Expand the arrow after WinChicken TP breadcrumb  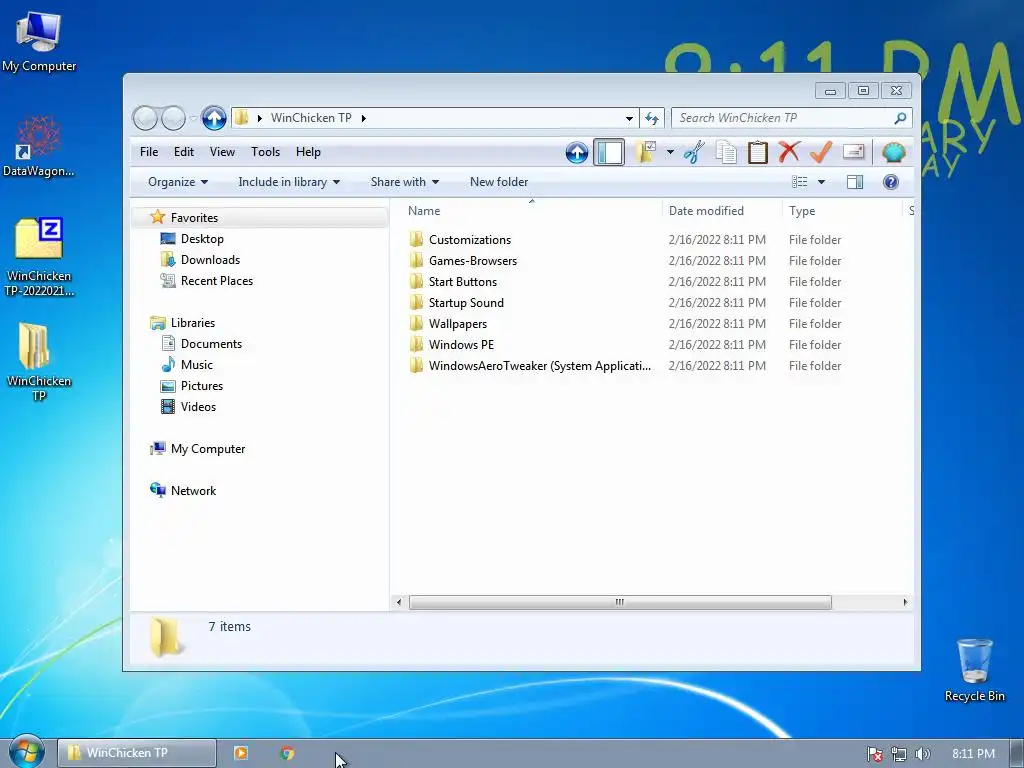click(x=364, y=118)
